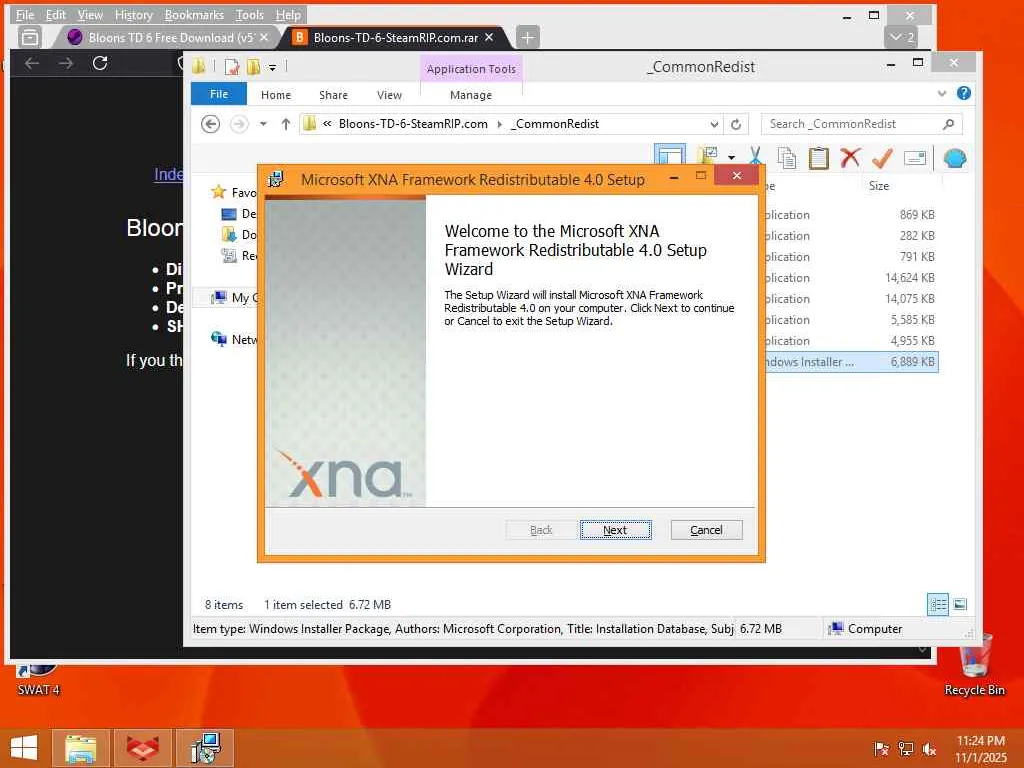The width and height of the screenshot is (1024, 768).
Task: Click the red X Delete toolbar icon
Action: 850,157
